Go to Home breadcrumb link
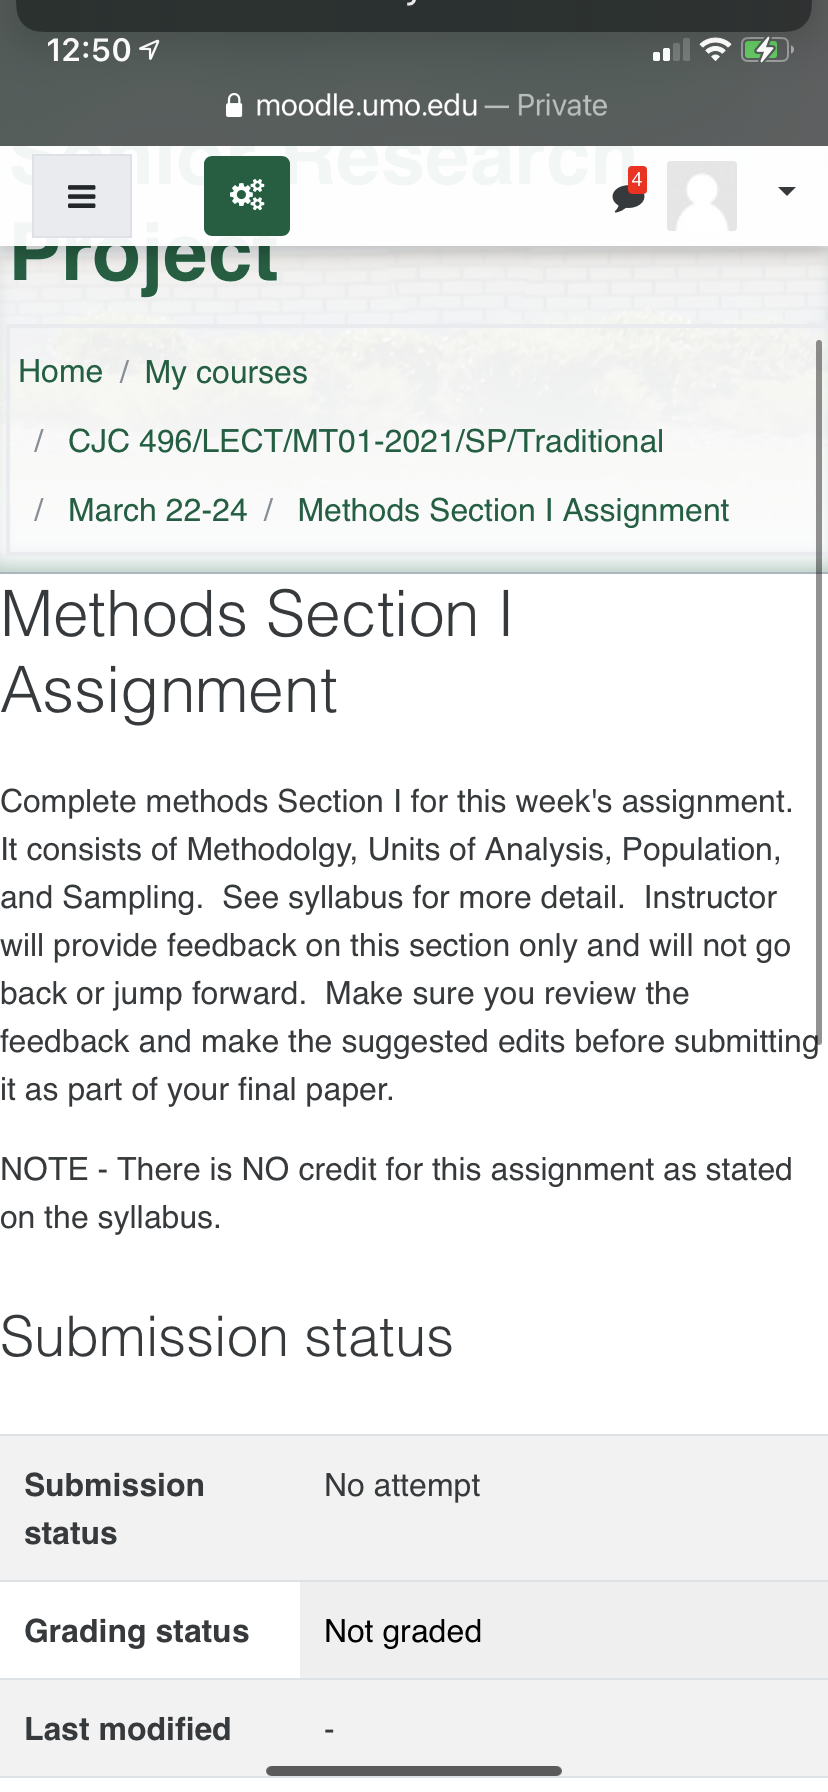Screen dimensions: 828x1792 click(61, 372)
